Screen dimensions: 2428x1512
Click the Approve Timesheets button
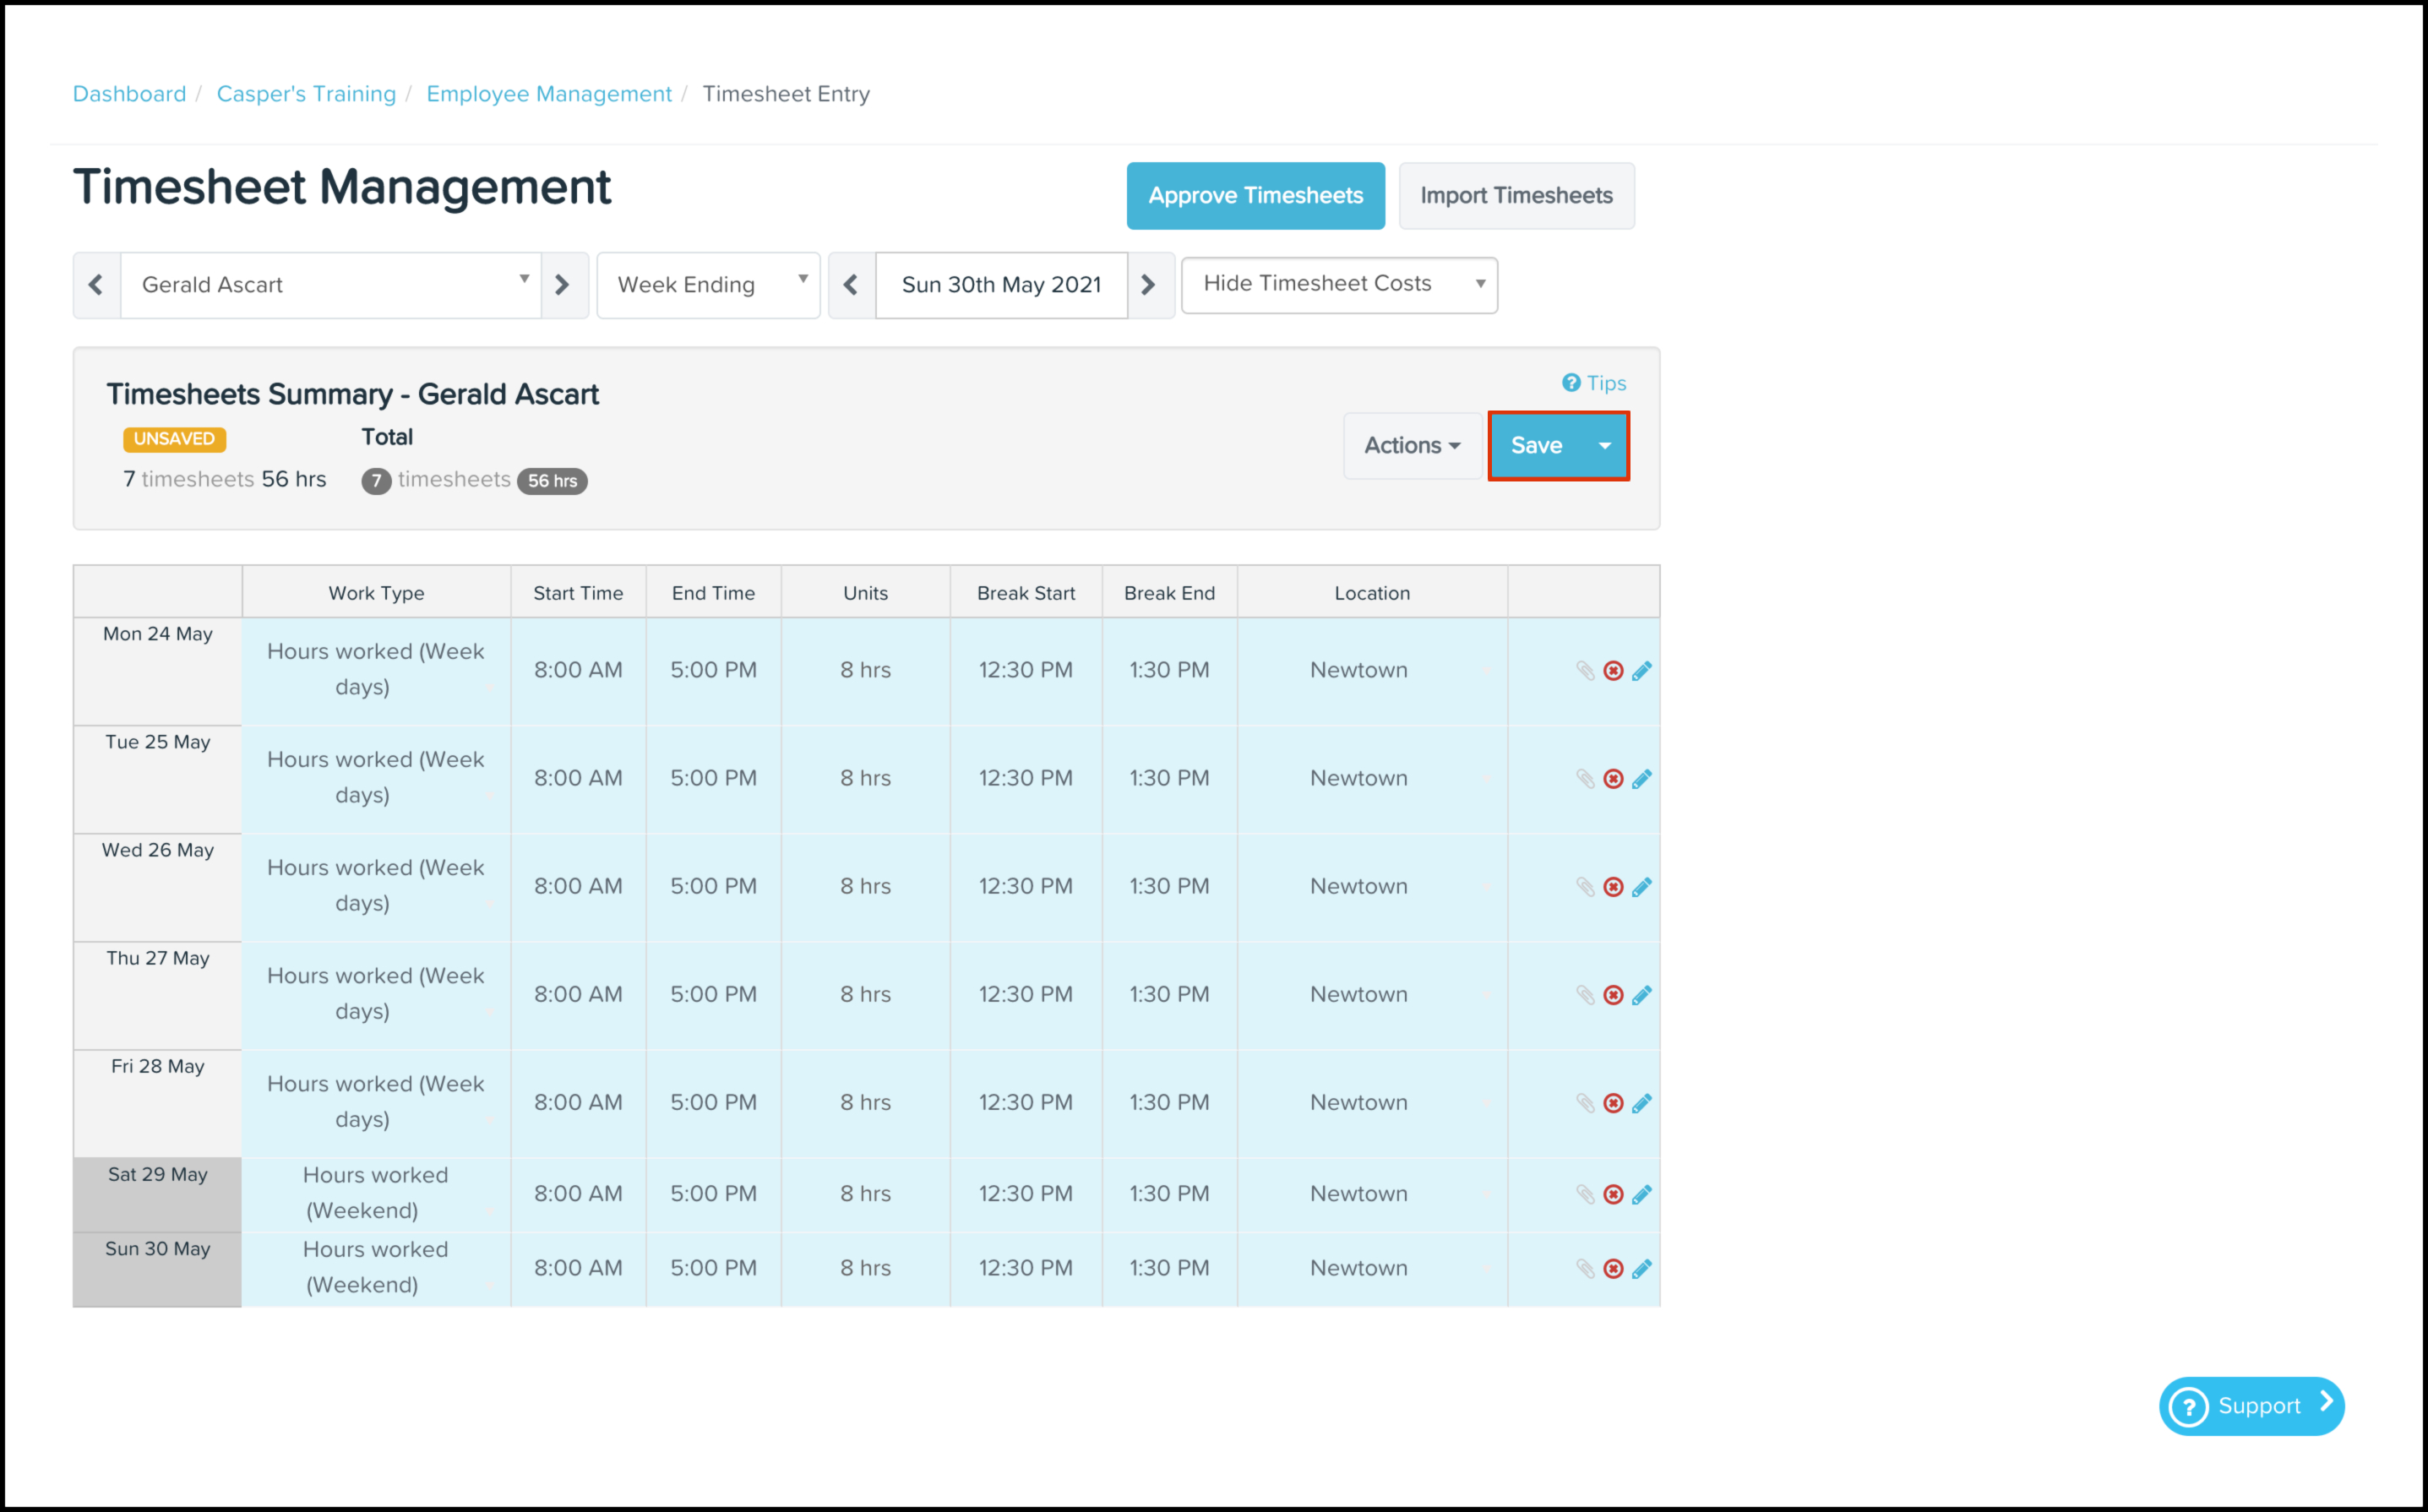pos(1255,196)
